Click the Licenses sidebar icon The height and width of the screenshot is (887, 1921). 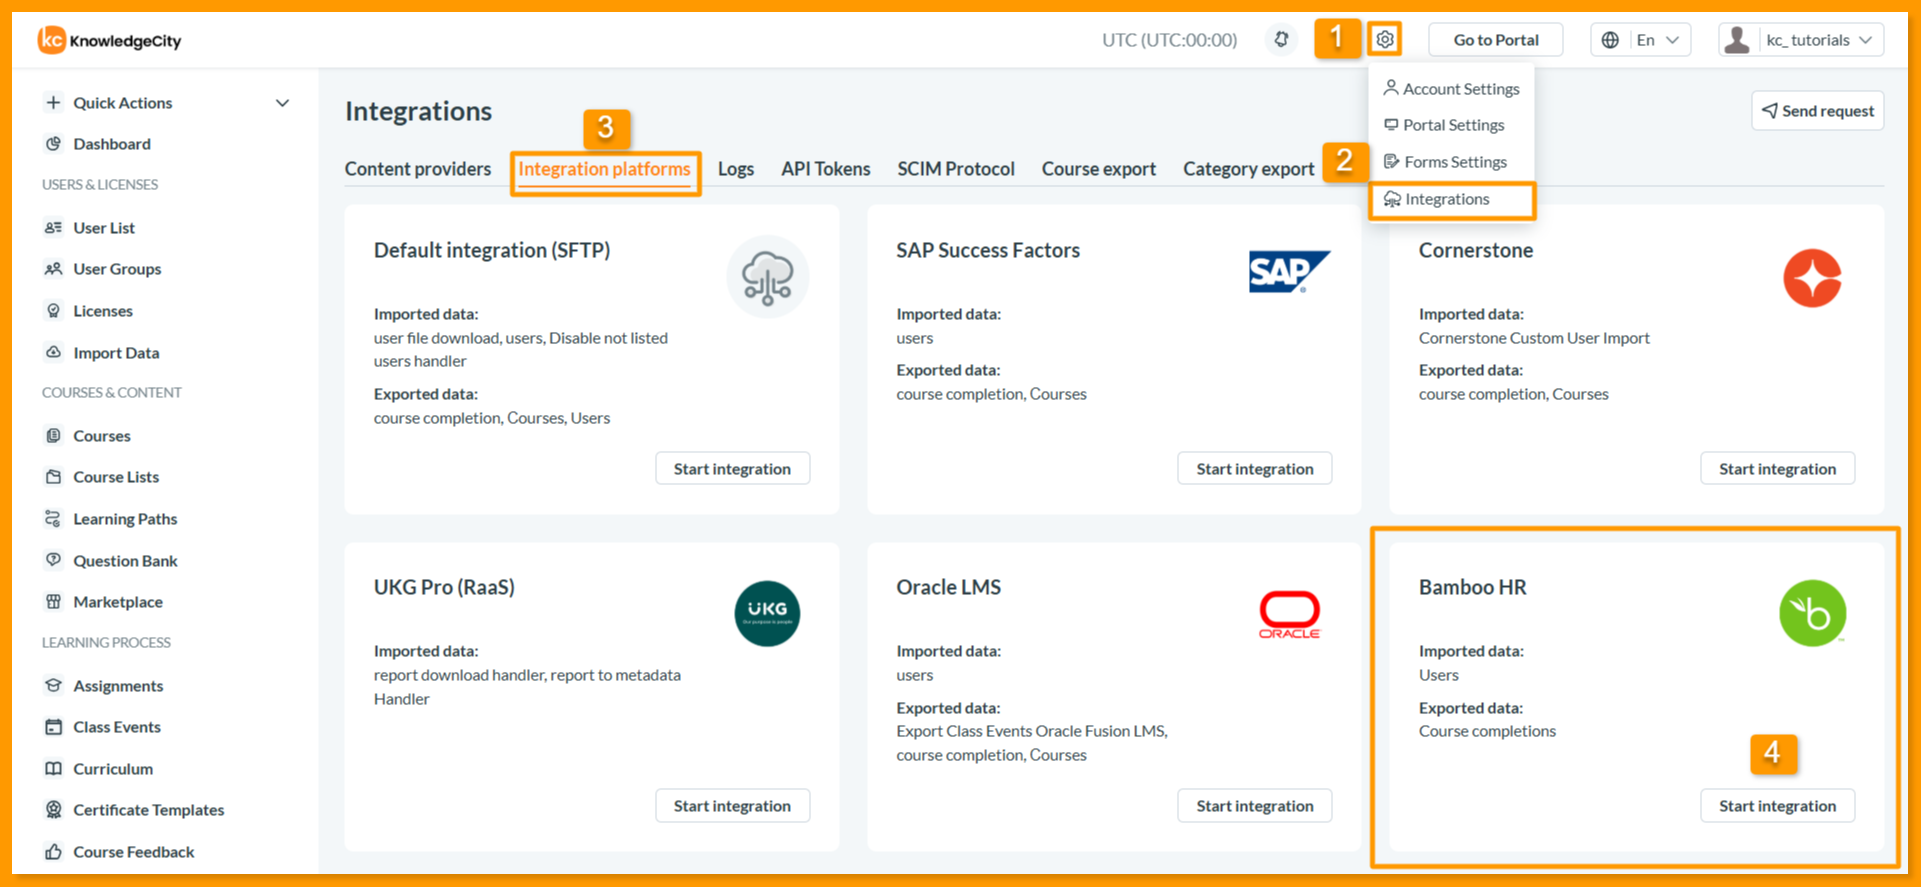pos(54,311)
